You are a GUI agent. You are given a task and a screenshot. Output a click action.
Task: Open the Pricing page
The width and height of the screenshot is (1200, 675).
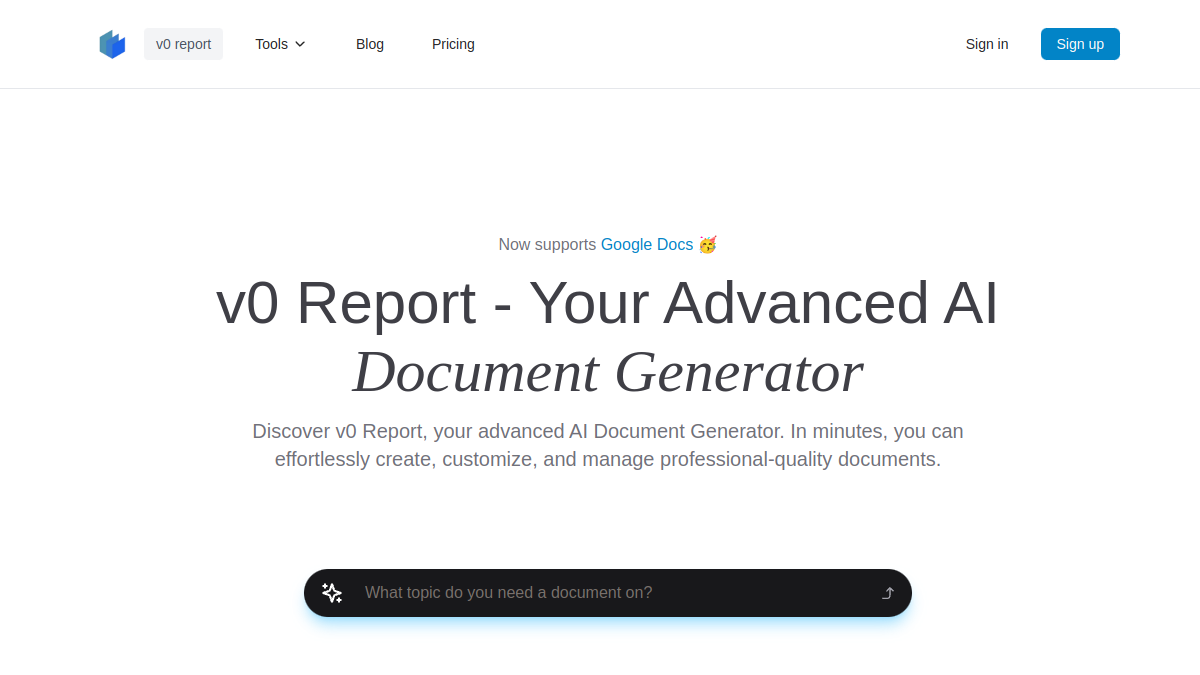pos(453,44)
